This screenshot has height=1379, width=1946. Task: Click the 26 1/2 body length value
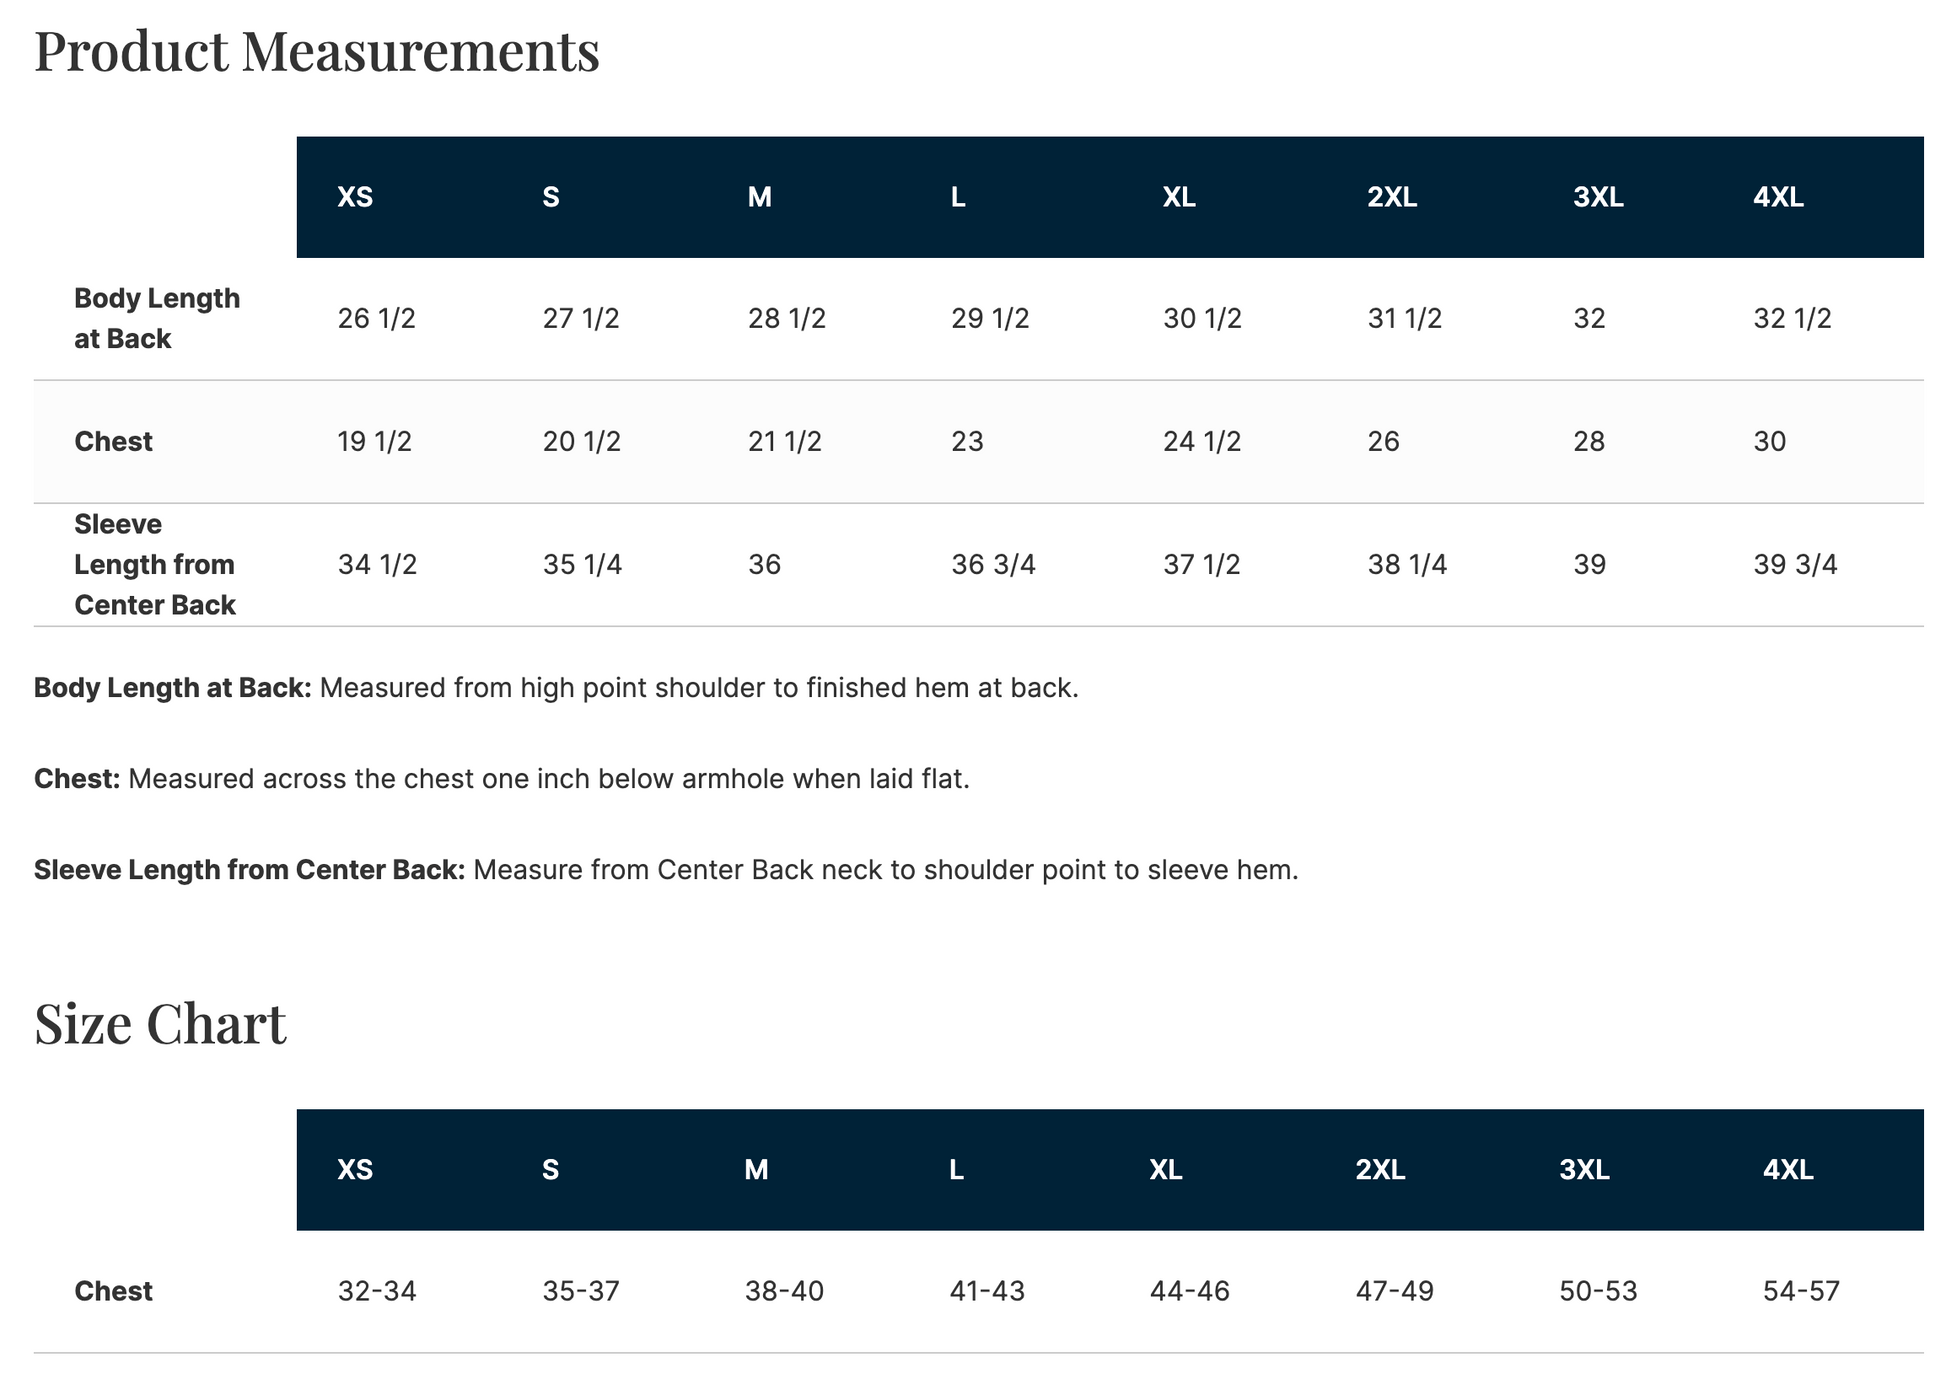click(x=376, y=319)
